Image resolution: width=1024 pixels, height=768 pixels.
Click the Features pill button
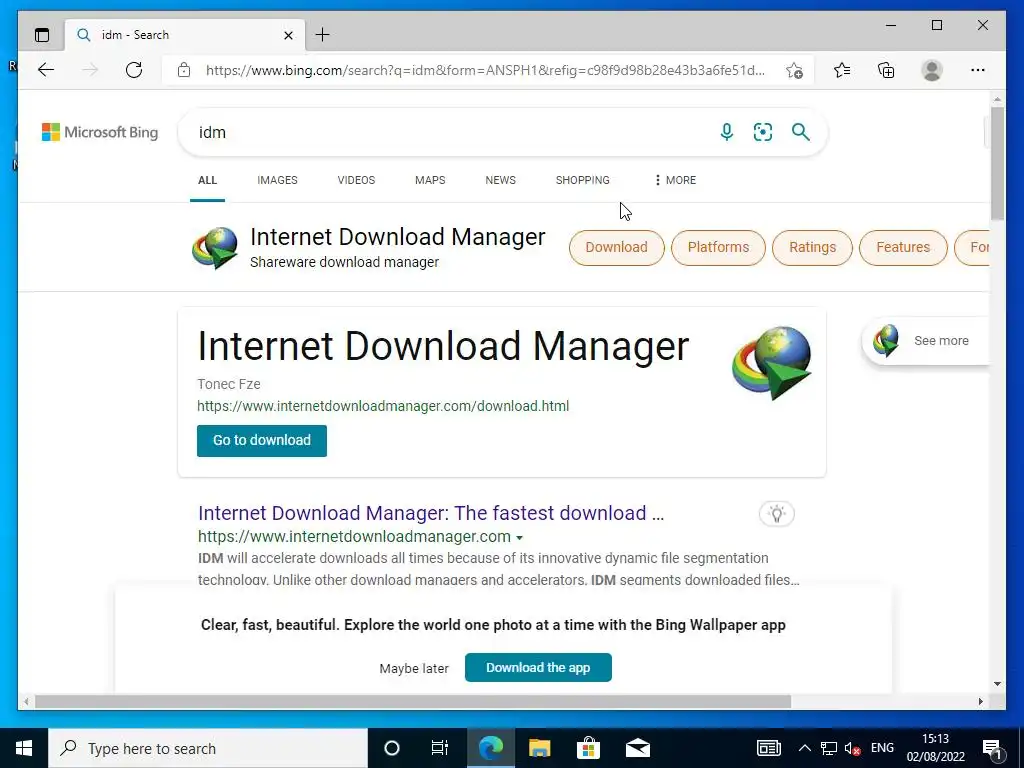click(903, 248)
